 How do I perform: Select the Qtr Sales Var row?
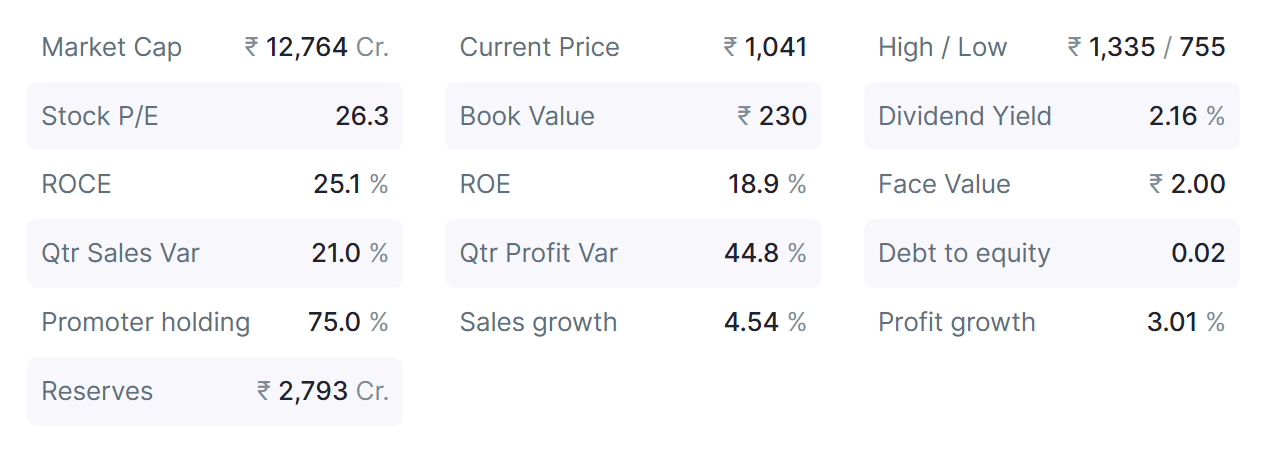[x=215, y=253]
